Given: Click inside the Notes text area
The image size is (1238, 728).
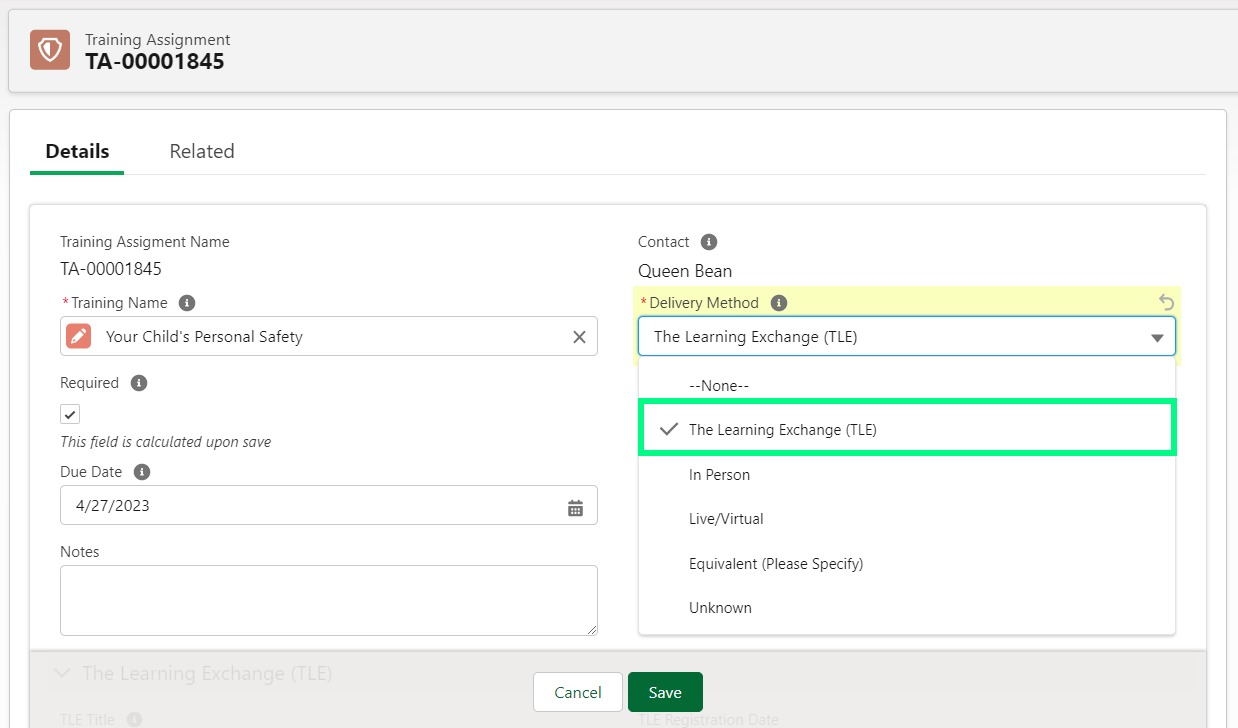Looking at the screenshot, I should (x=328, y=600).
